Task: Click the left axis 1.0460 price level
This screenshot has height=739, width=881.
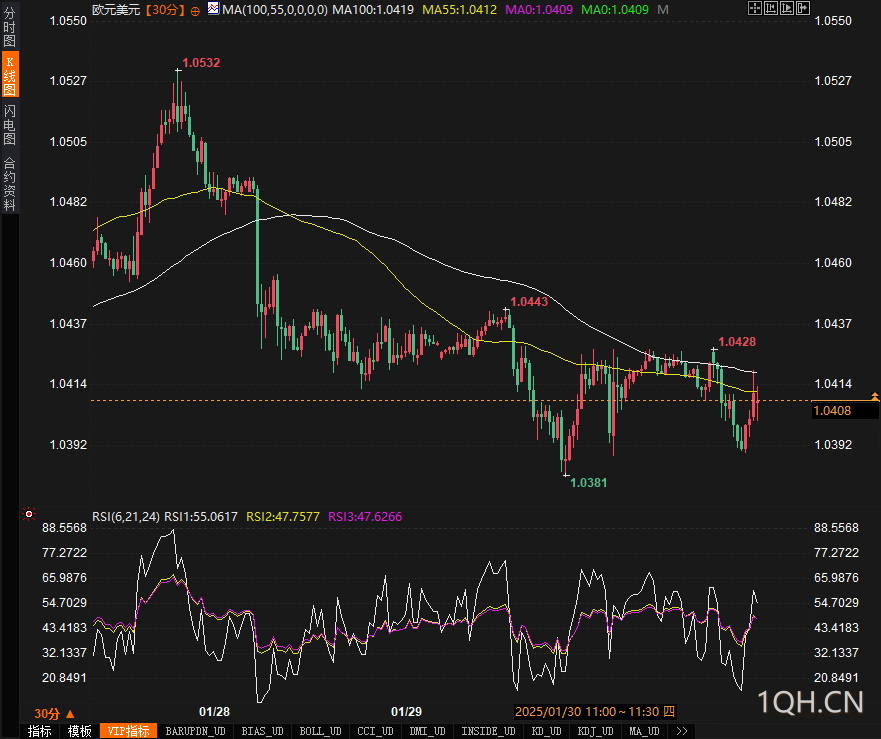Action: 68,262
